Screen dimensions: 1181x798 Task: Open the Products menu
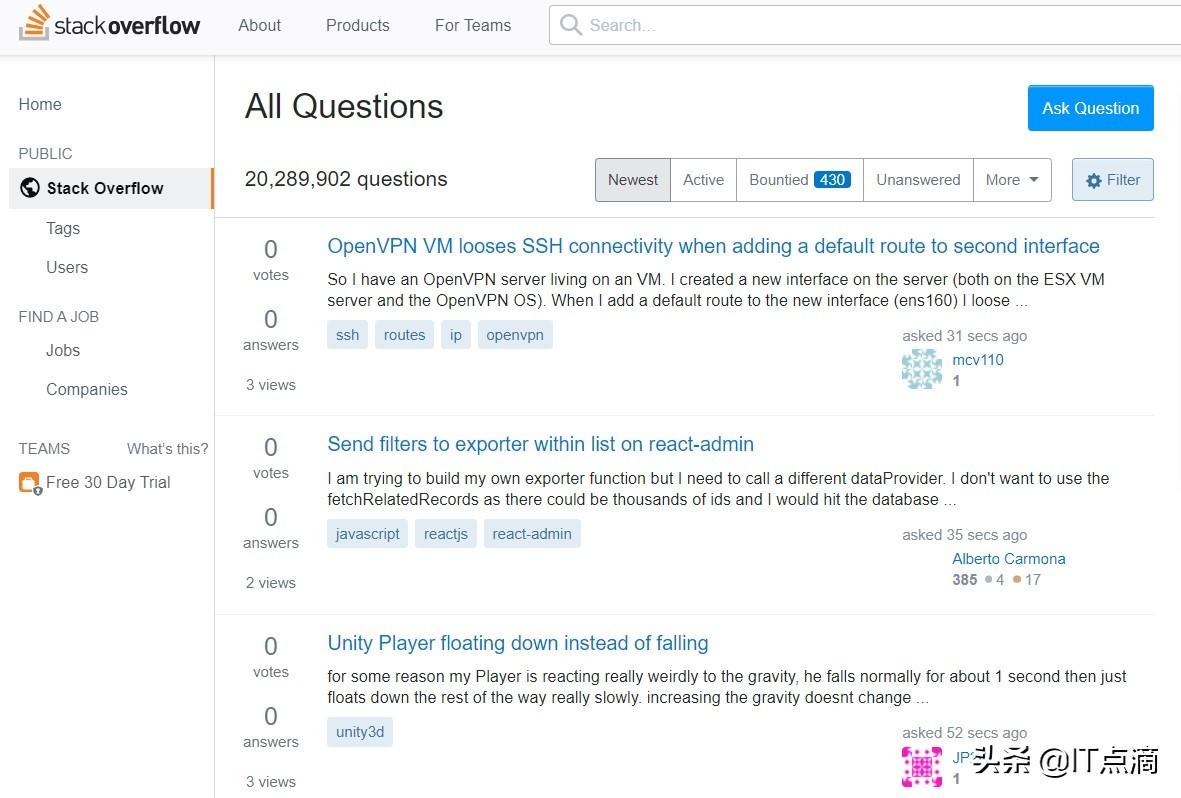coord(357,25)
